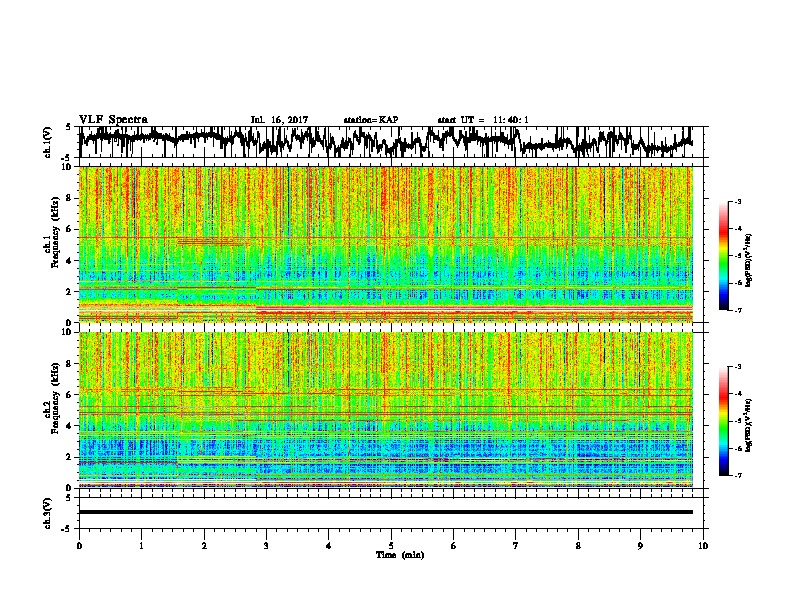
Task: Click time axis tick label "10"
Action: click(x=703, y=546)
